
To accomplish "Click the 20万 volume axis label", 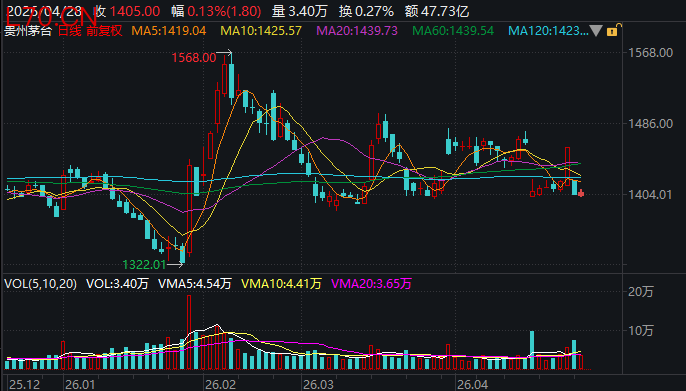I will 641,292.
